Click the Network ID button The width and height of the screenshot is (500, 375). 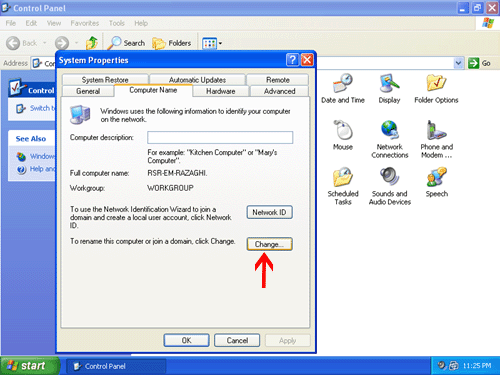pos(269,212)
